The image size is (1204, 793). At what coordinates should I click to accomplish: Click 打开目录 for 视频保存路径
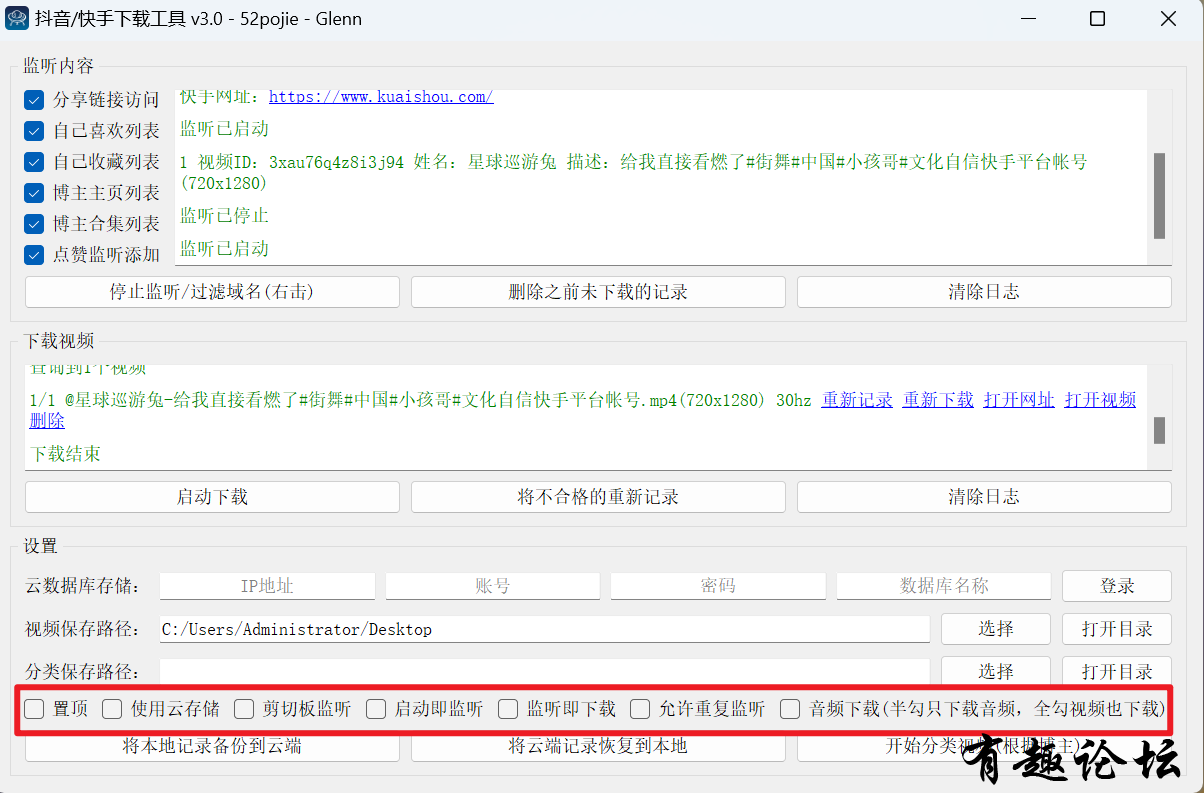coord(1117,629)
